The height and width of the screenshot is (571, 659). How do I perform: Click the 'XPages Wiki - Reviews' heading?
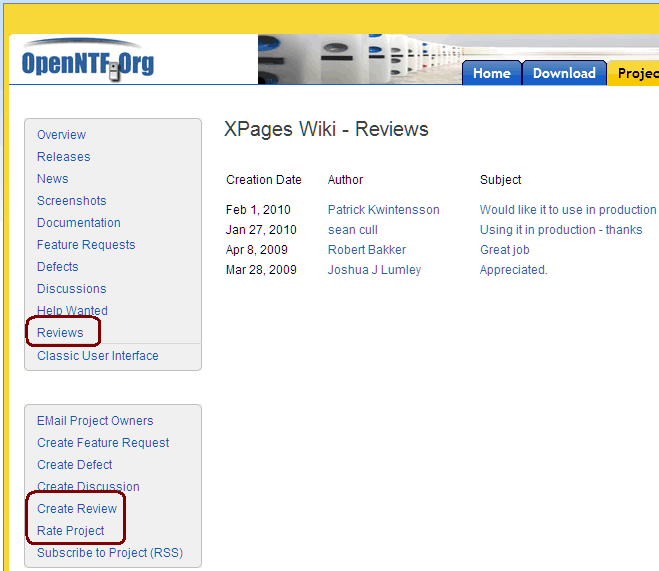pos(326,129)
